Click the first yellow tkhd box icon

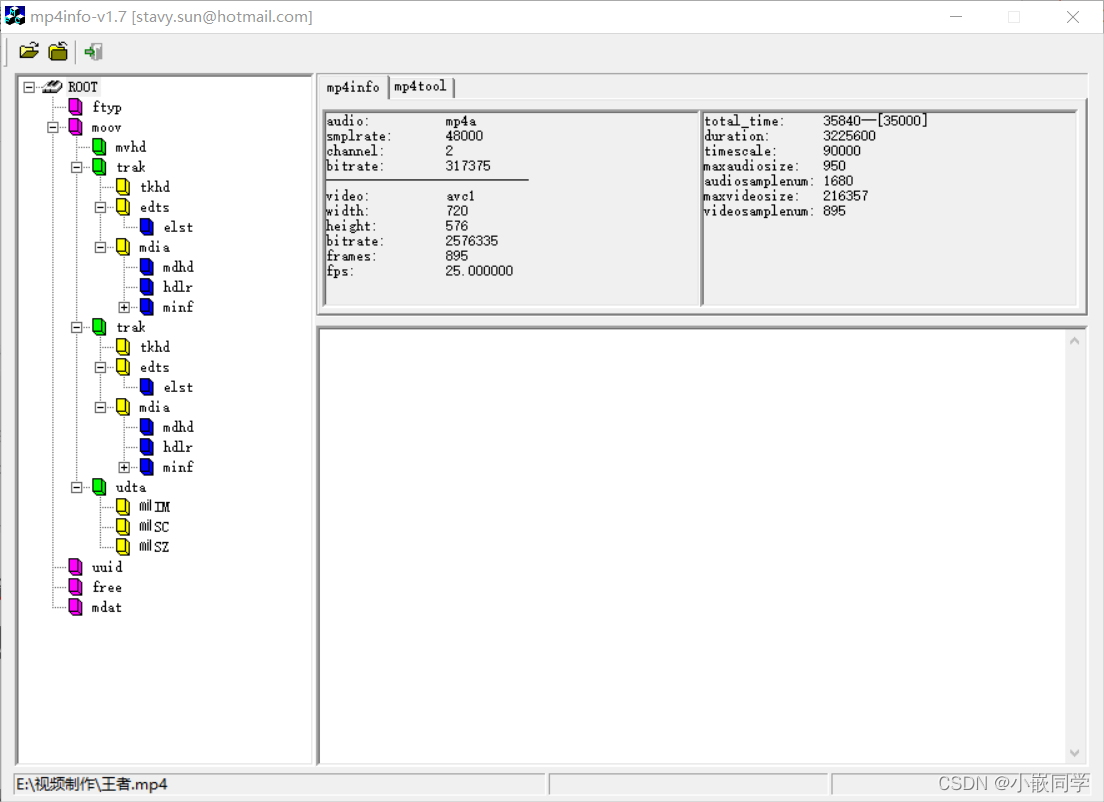123,187
